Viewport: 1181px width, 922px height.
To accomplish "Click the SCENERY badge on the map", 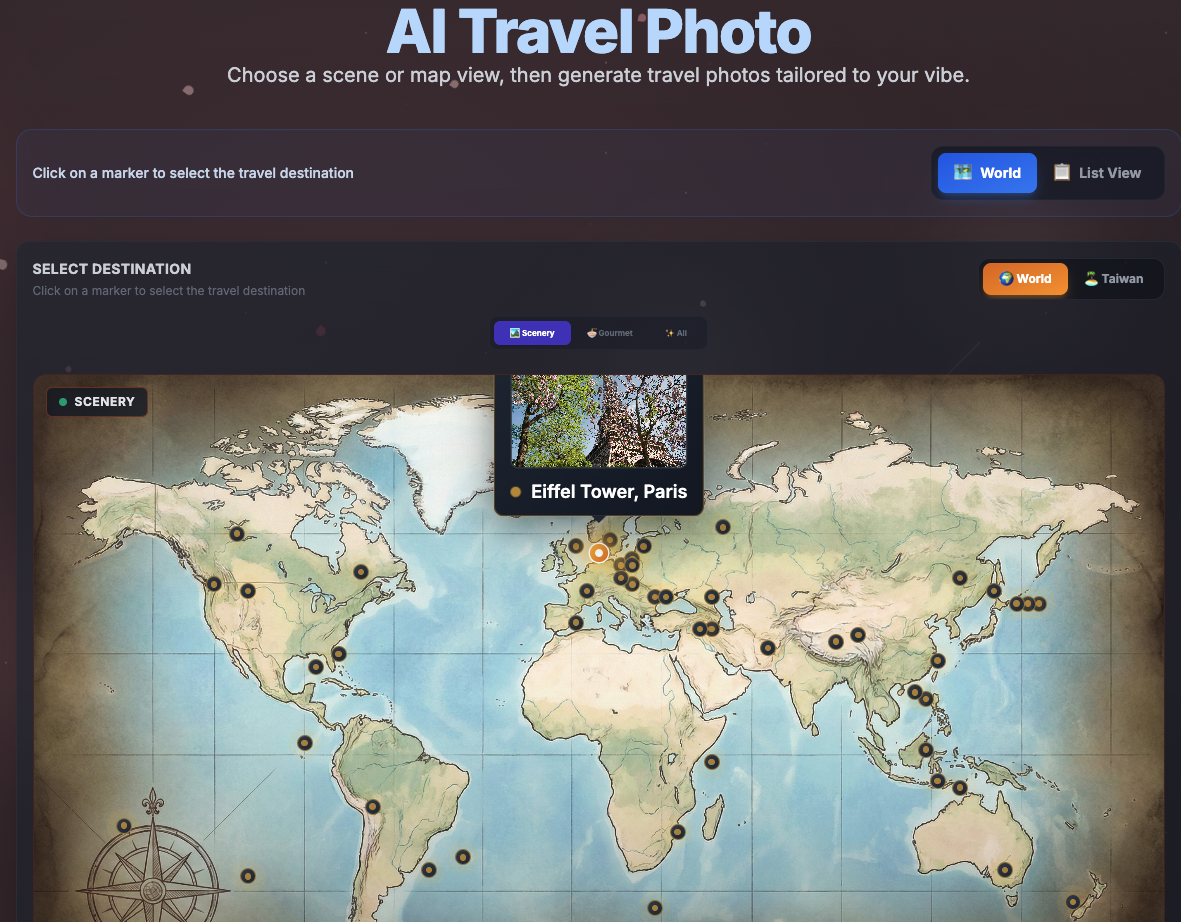I will pyautogui.click(x=97, y=401).
